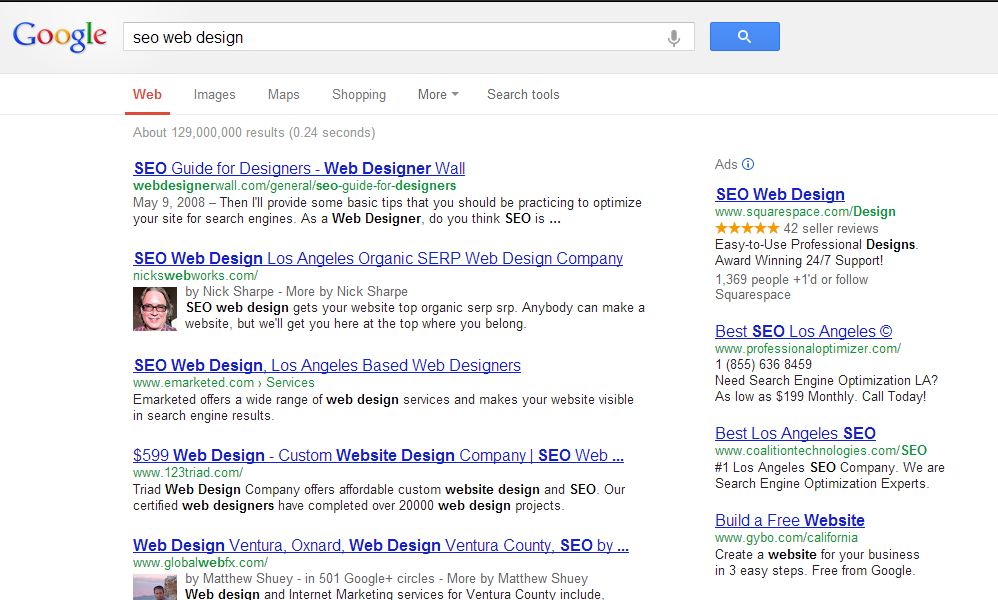This screenshot has height=600, width=998.
Task: Open Search tools
Action: coord(523,95)
